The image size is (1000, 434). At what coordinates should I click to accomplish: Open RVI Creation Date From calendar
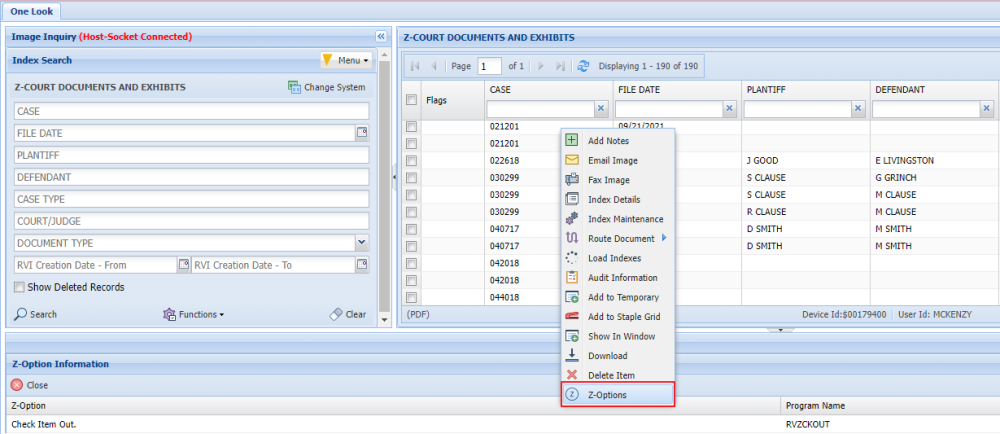pyautogui.click(x=183, y=264)
